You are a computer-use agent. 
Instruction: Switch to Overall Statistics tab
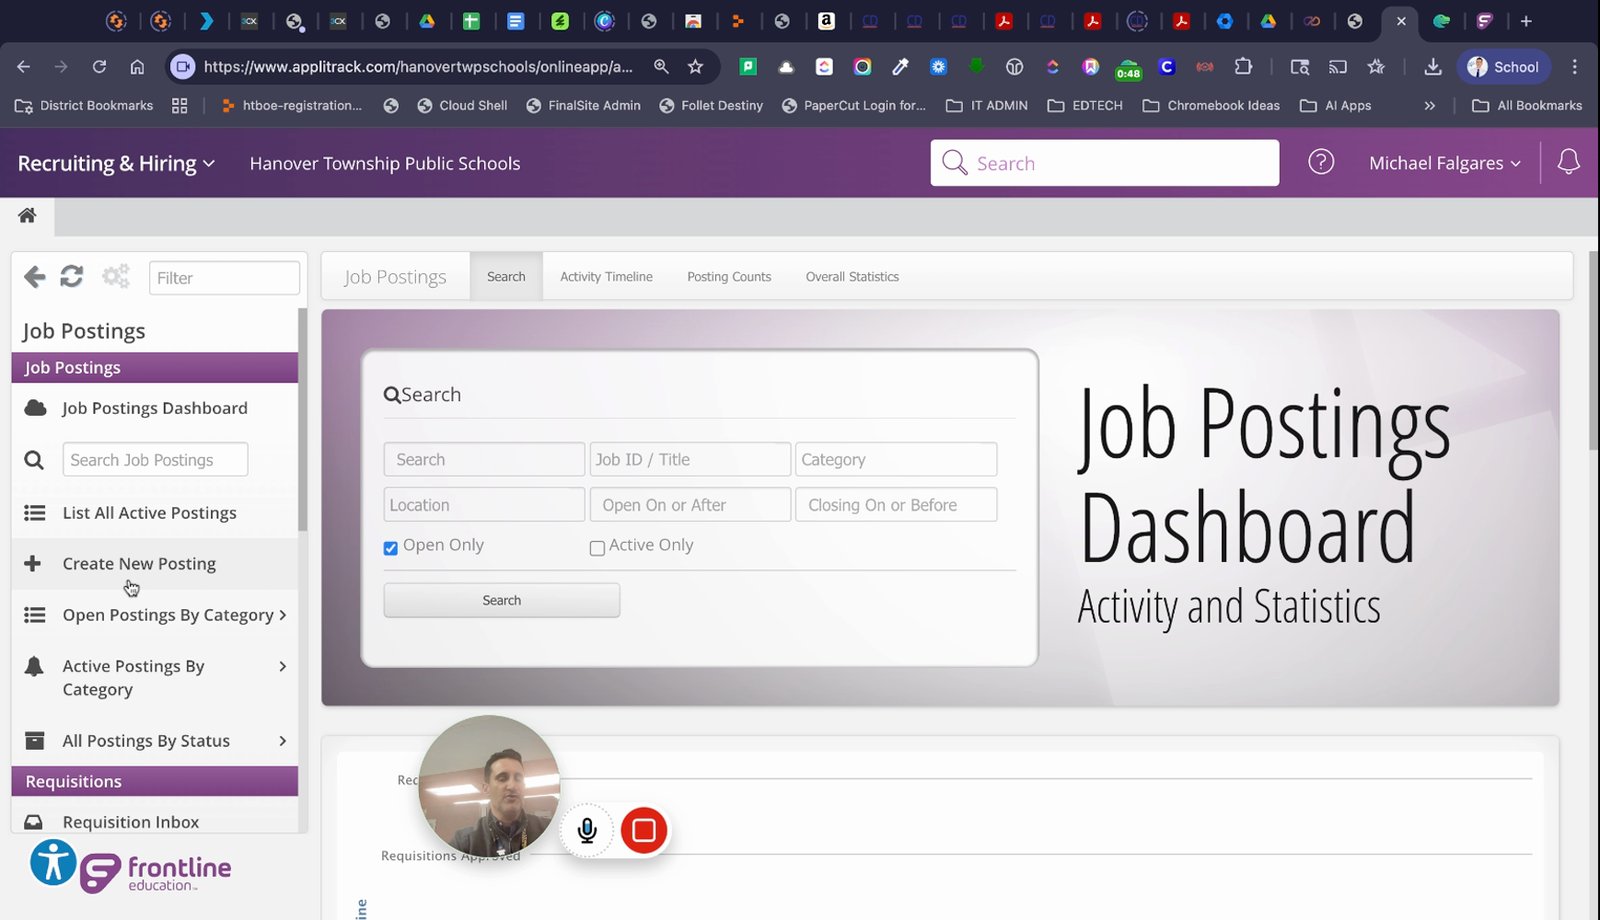click(x=852, y=277)
